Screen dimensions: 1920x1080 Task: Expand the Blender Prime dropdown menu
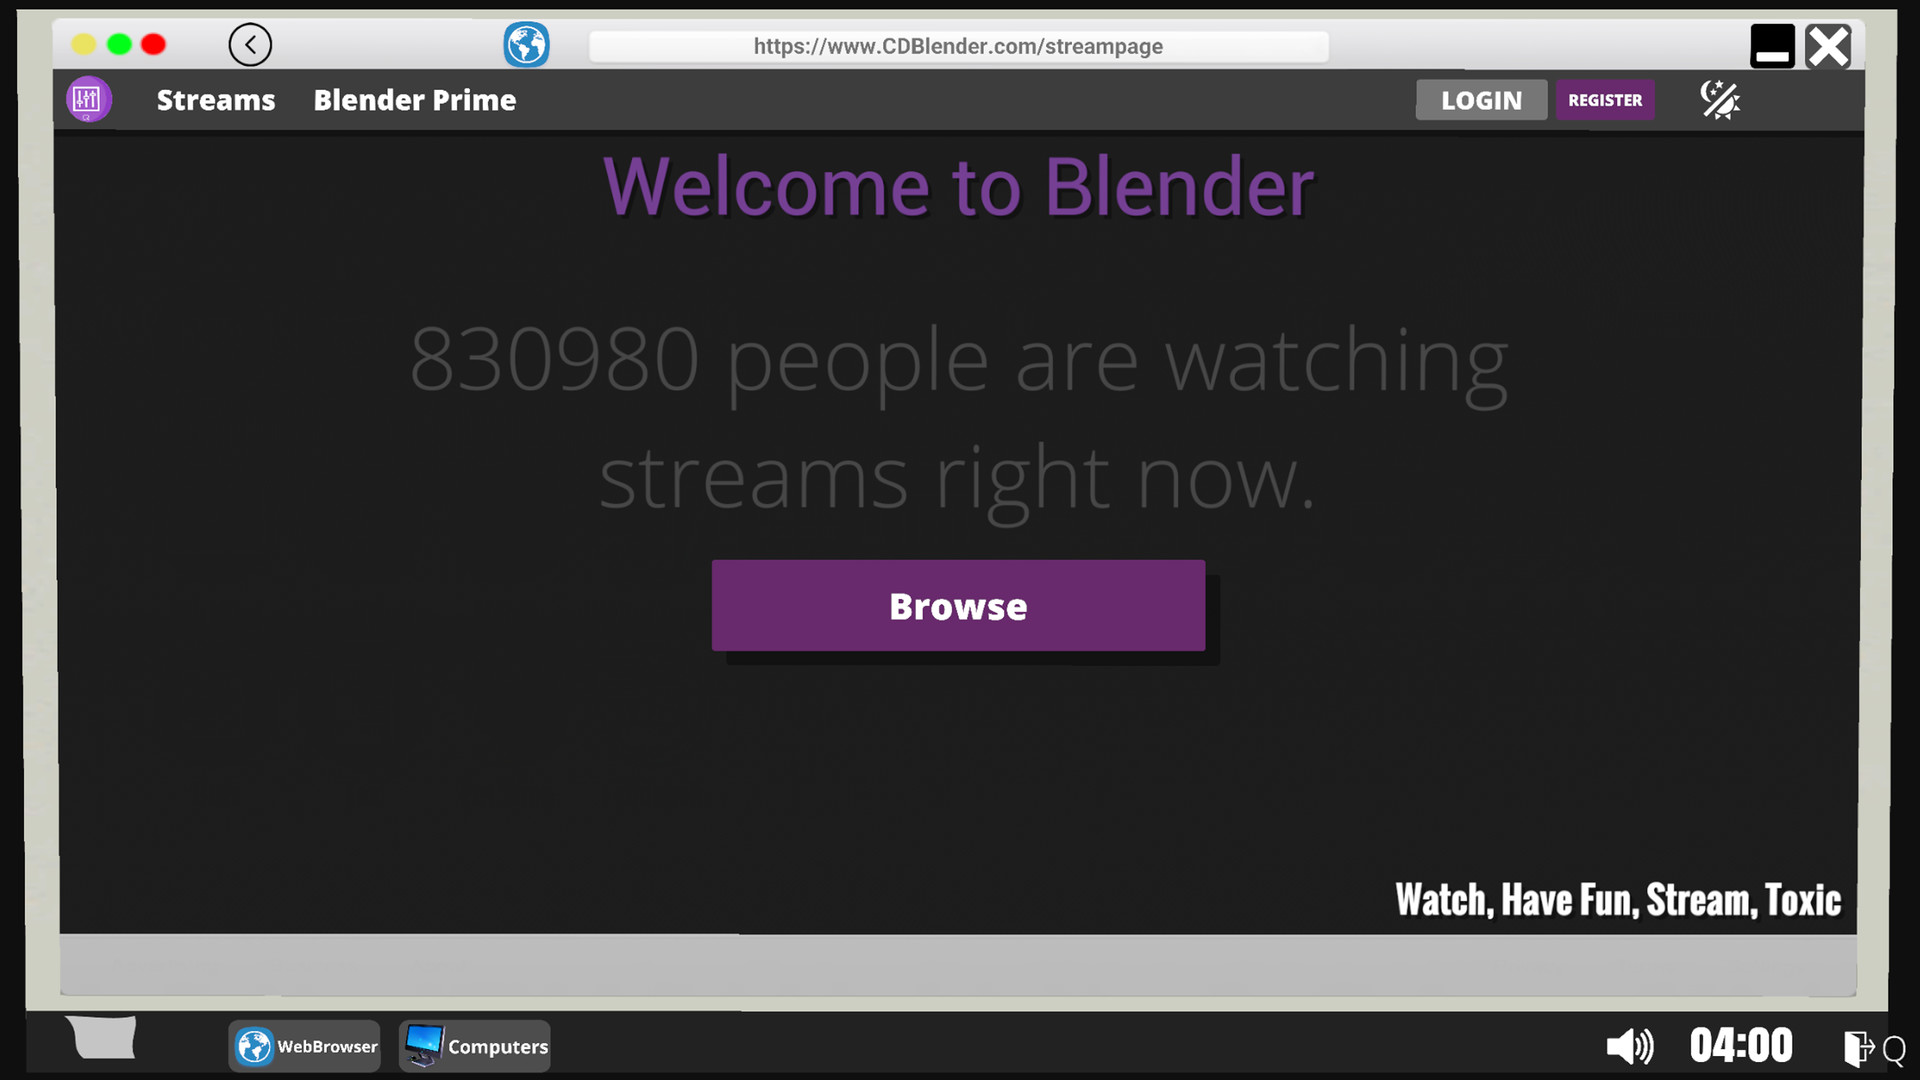[414, 99]
